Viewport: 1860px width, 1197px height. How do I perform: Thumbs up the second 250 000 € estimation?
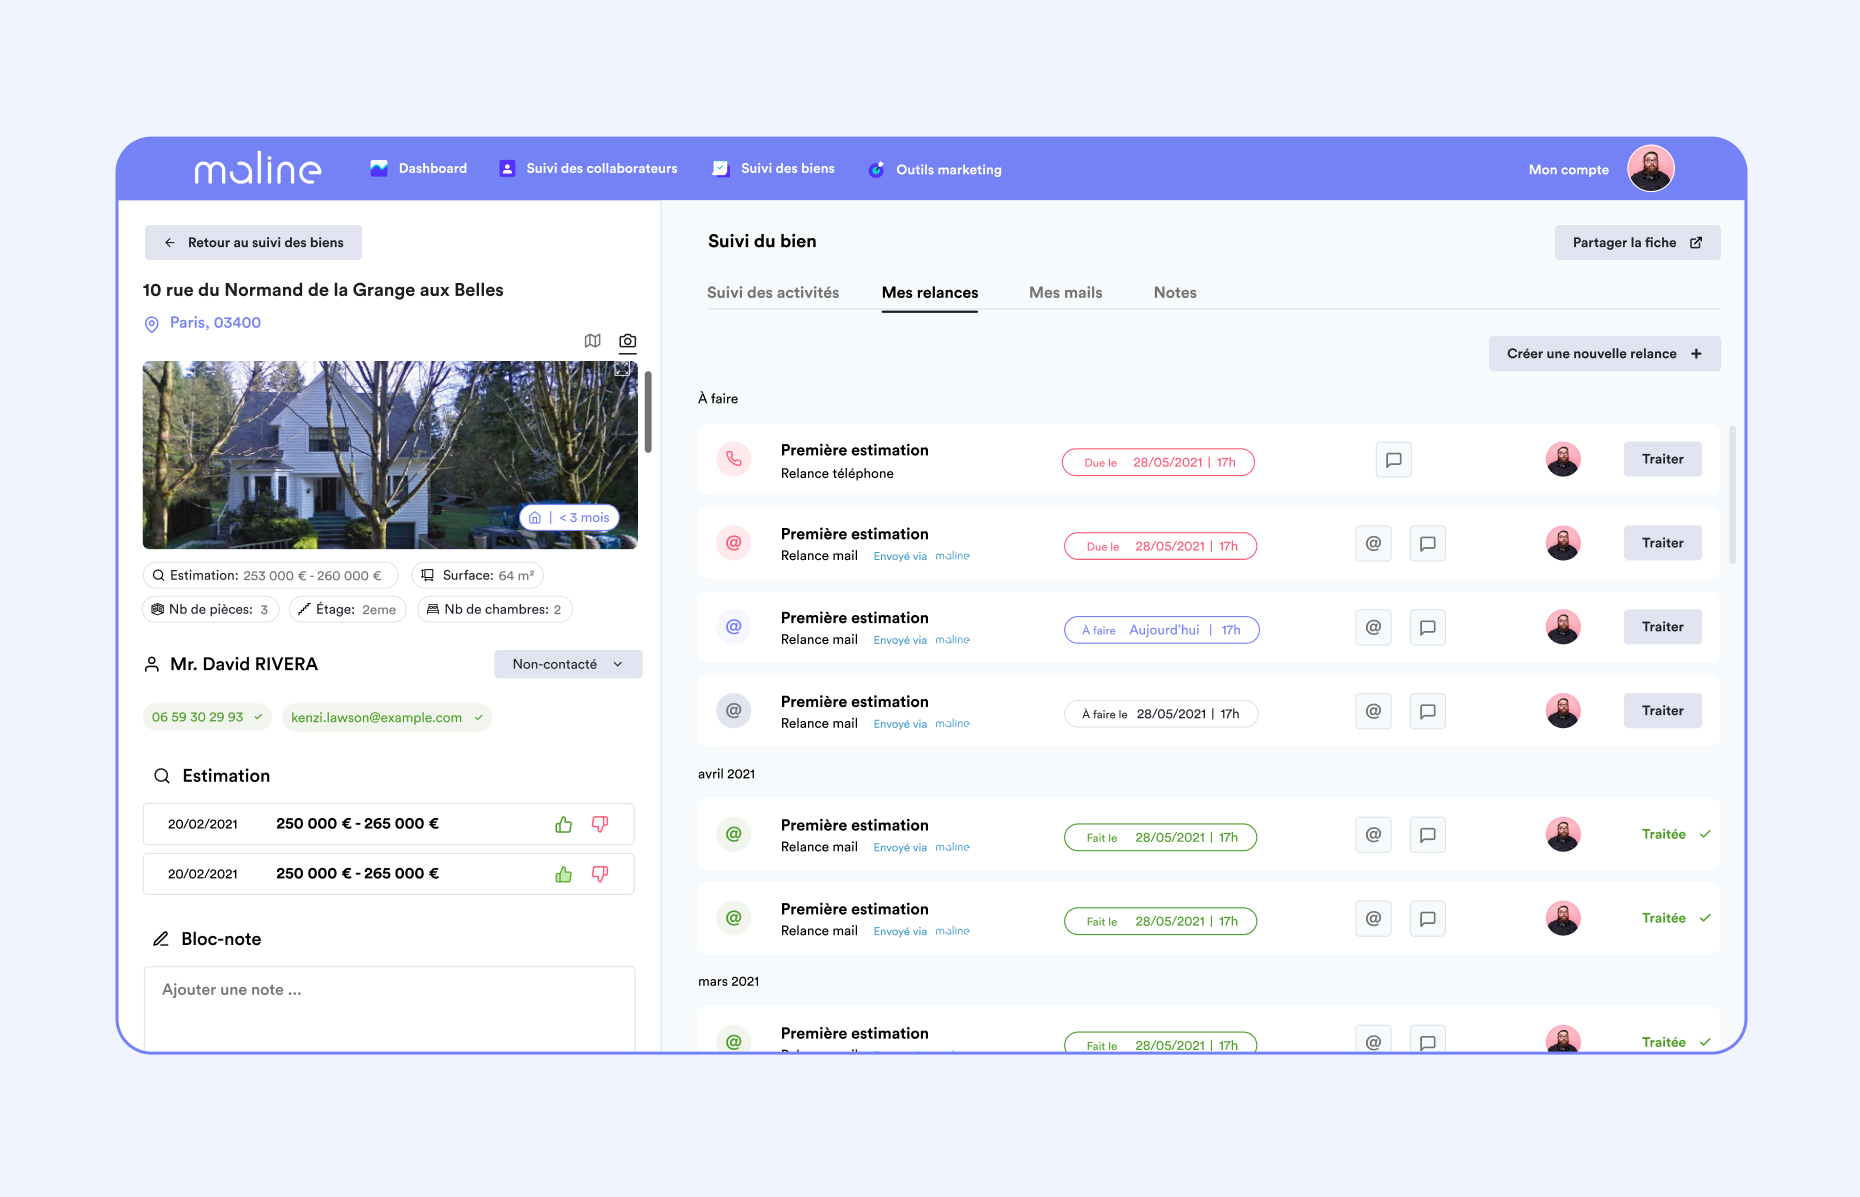click(564, 874)
